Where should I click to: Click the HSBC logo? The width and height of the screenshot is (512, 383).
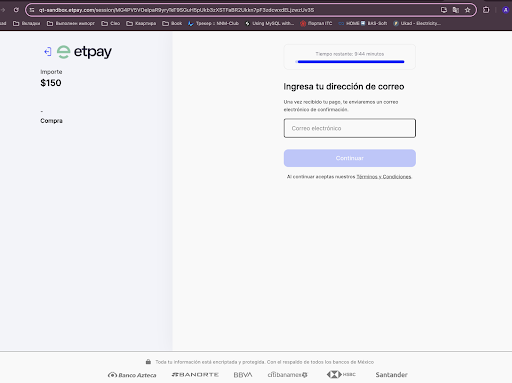click(341, 374)
